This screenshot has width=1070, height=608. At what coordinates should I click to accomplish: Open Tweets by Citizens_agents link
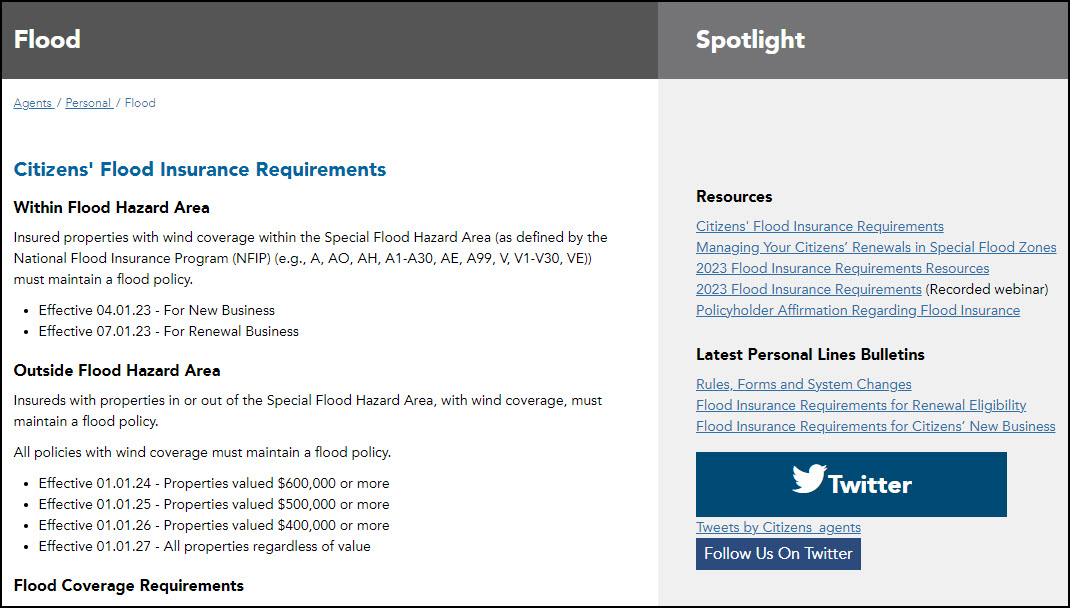(x=778, y=527)
